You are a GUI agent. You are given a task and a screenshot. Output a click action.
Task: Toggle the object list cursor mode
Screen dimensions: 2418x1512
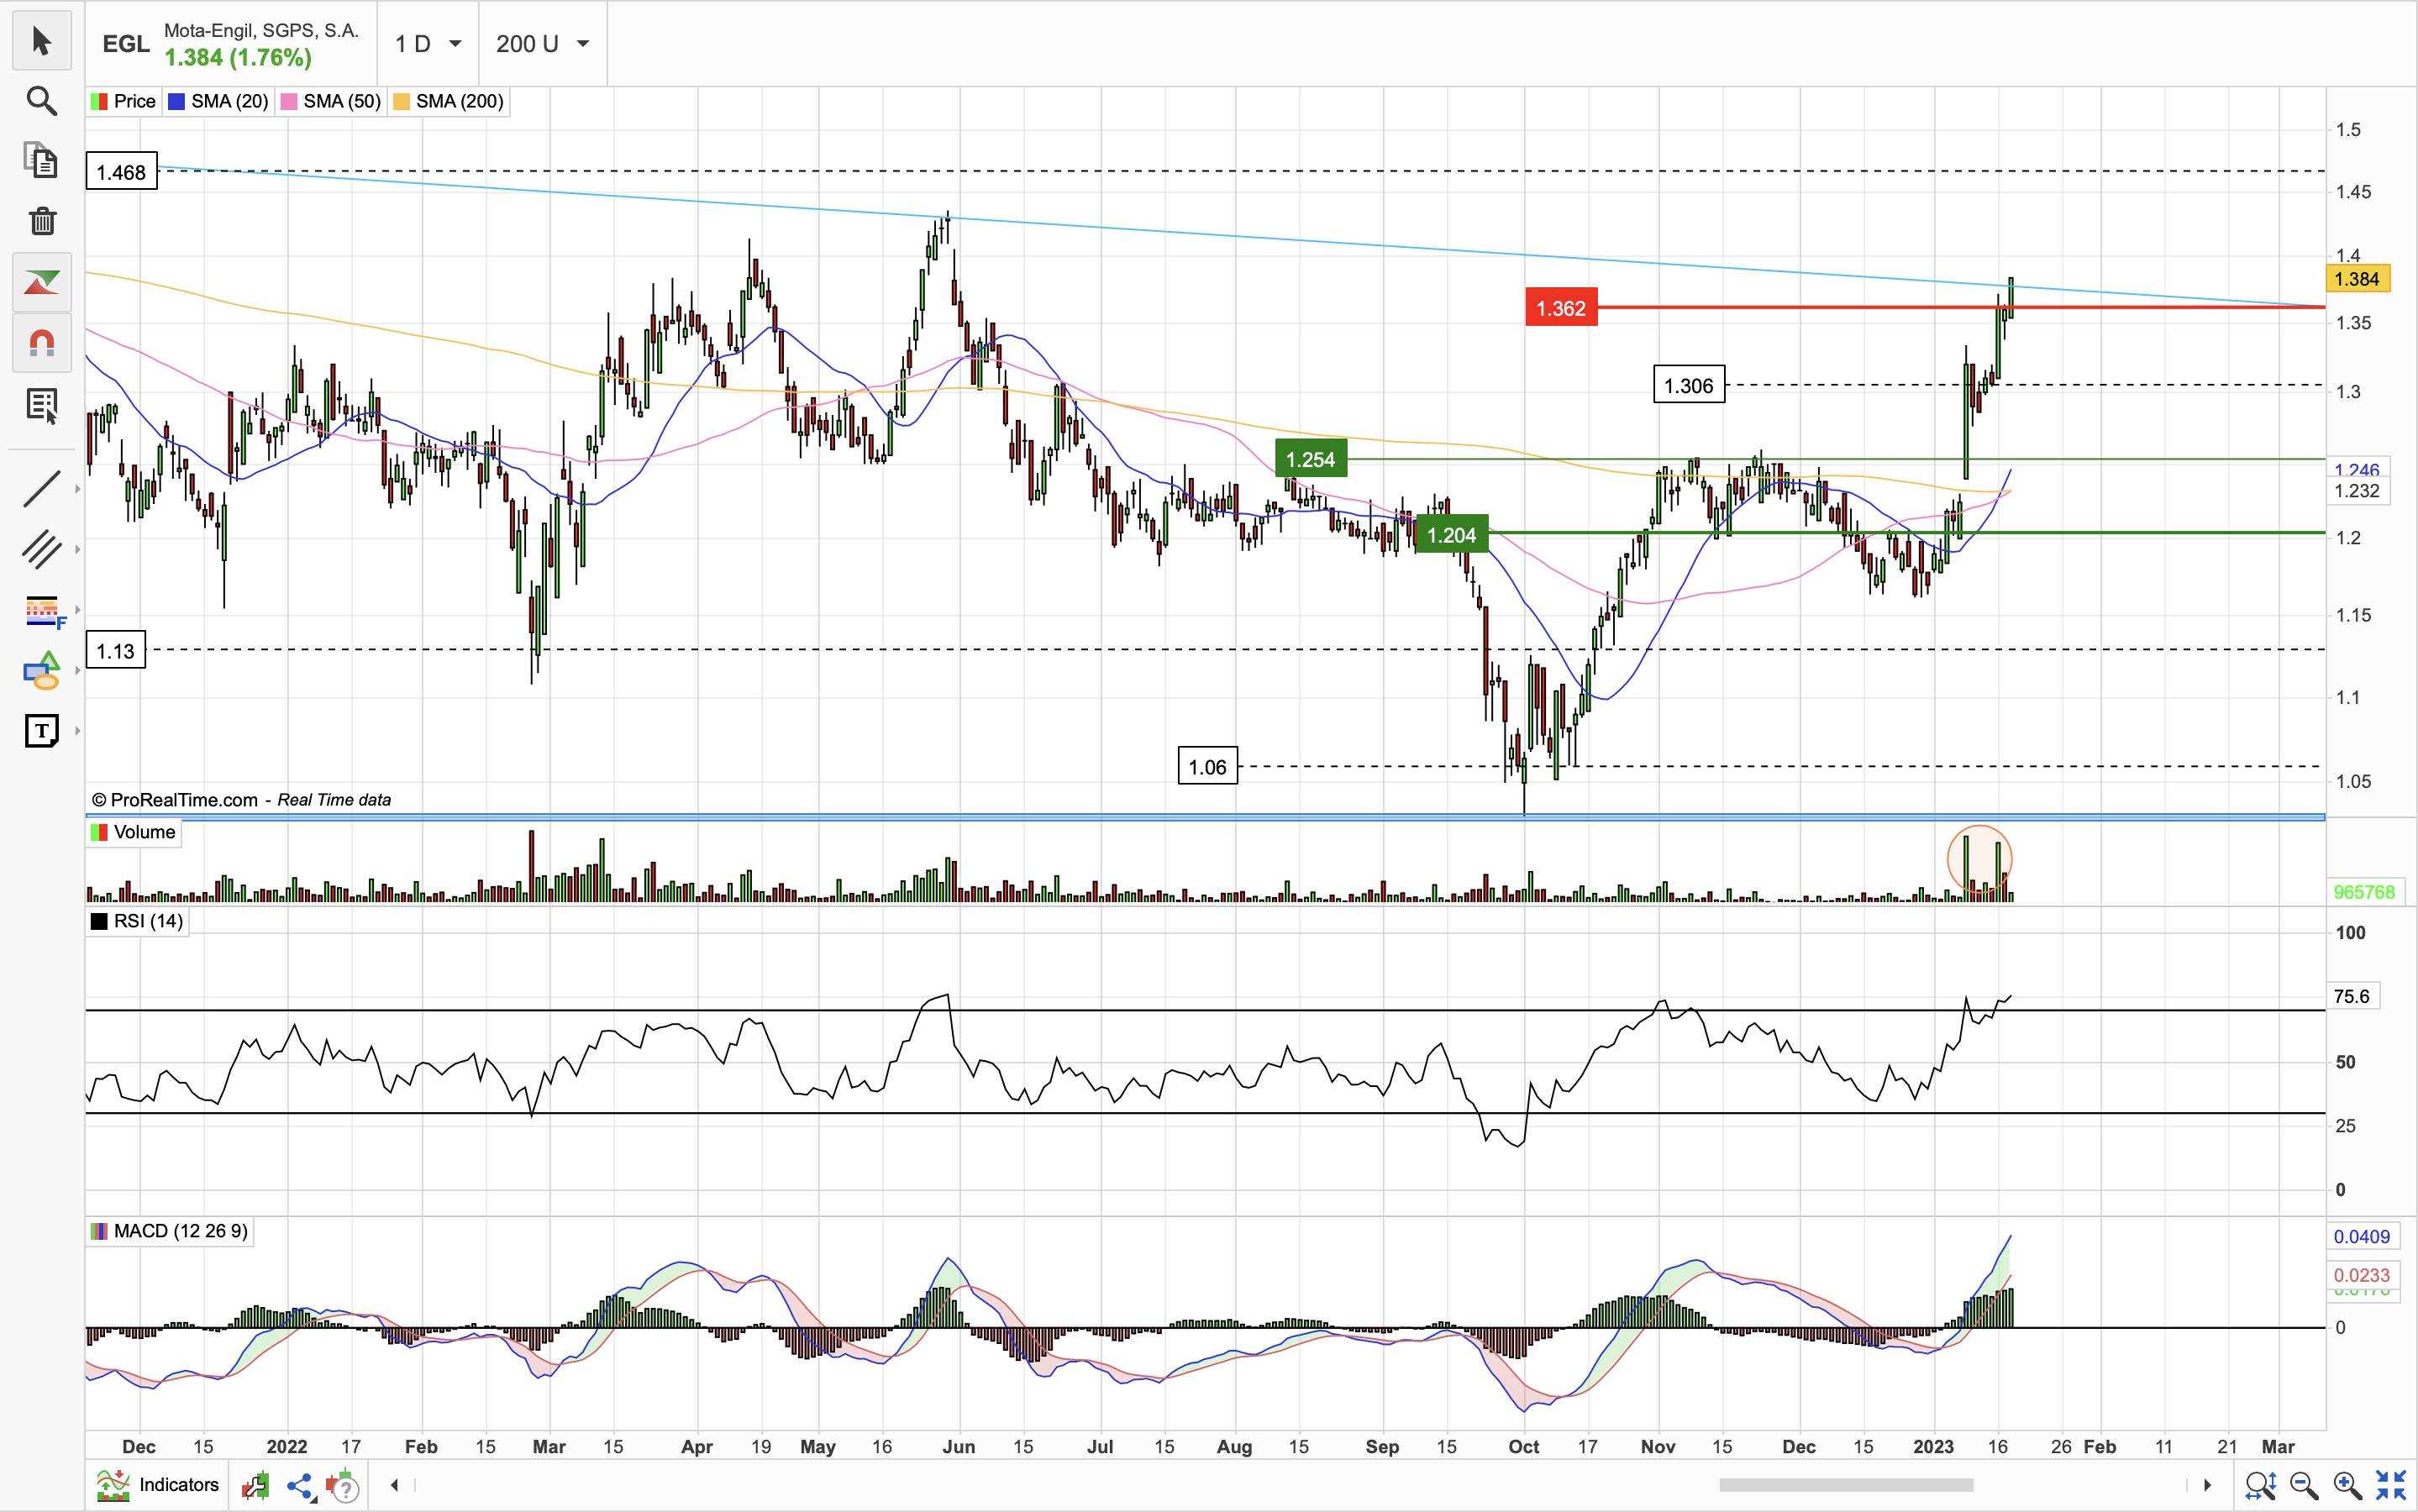pyautogui.click(x=41, y=405)
